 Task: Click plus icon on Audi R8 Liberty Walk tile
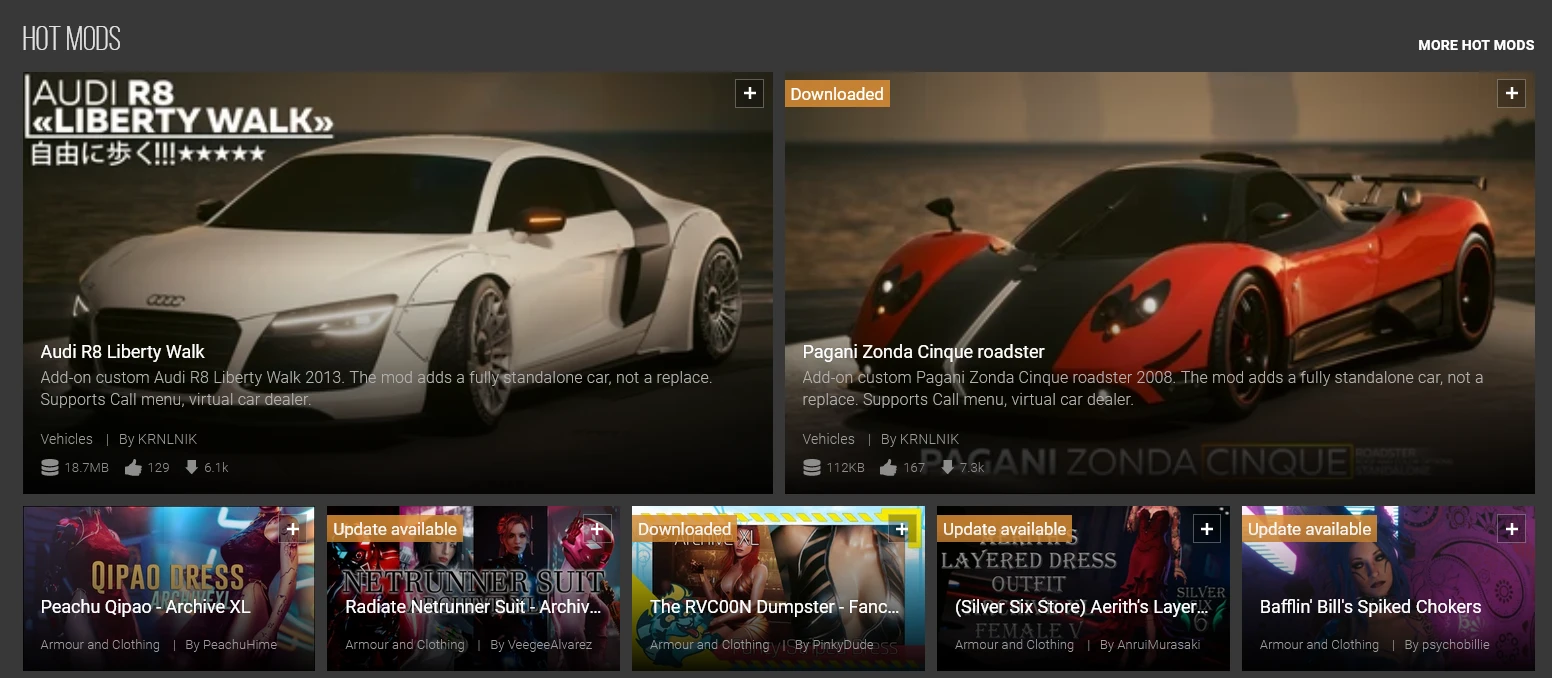tap(749, 93)
